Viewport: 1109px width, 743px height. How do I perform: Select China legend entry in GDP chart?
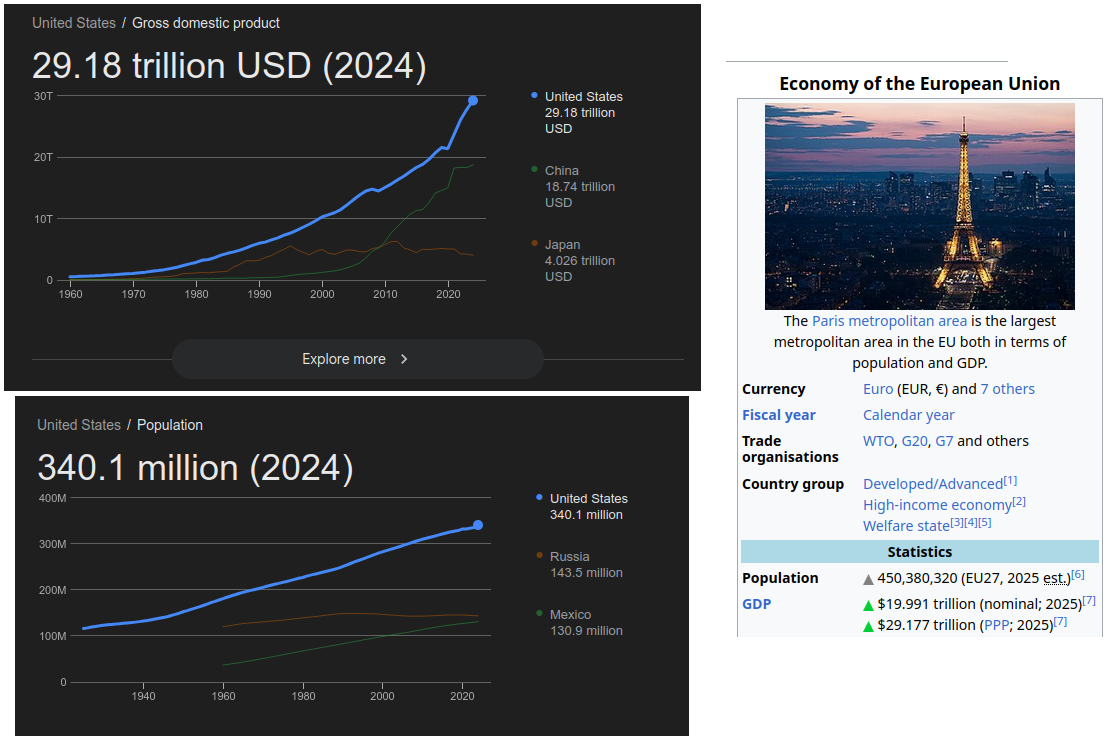point(579,187)
